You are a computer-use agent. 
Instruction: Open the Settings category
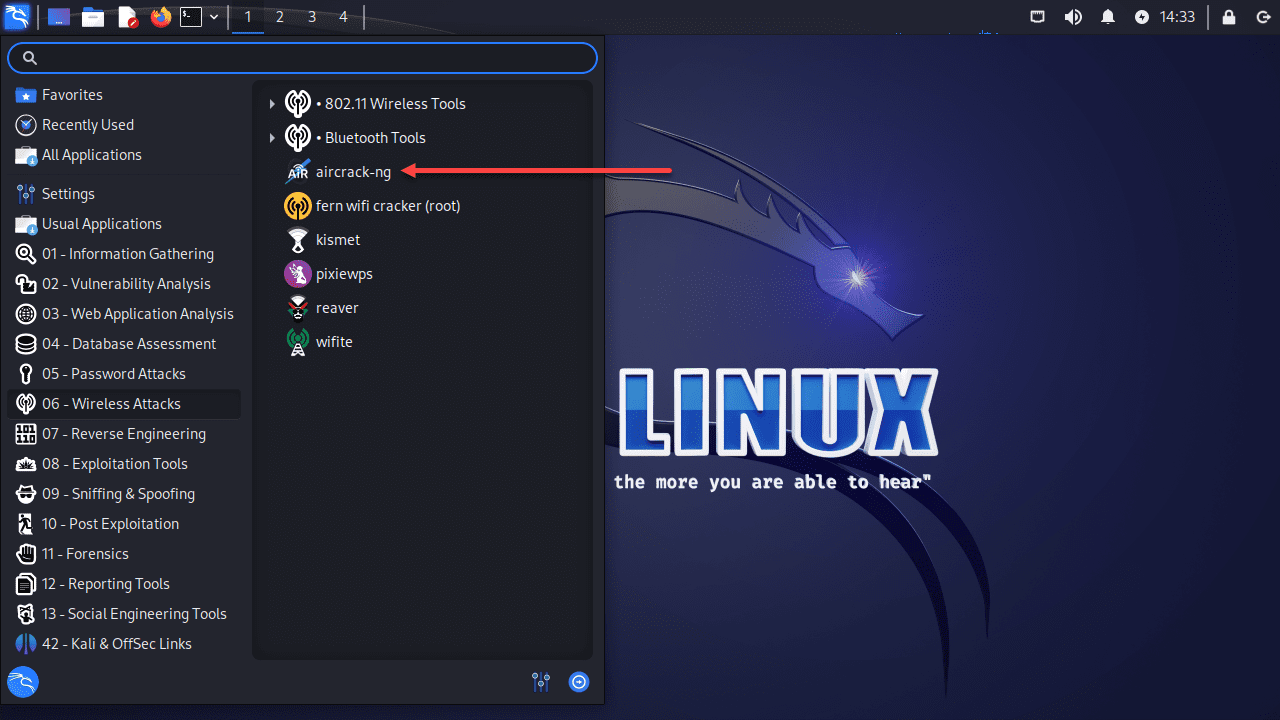point(124,194)
